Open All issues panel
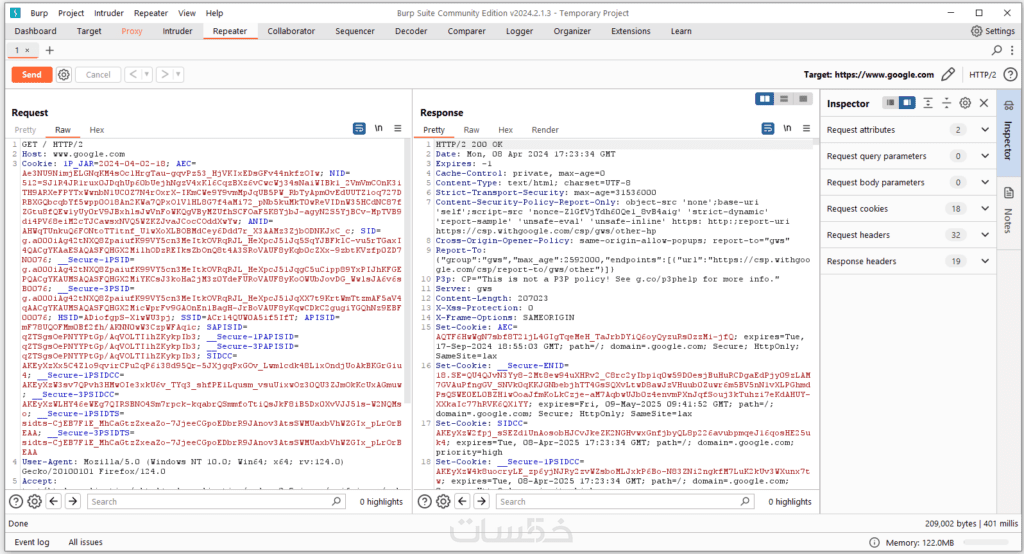Screen dimensions: 1024x554 click(x=86, y=542)
